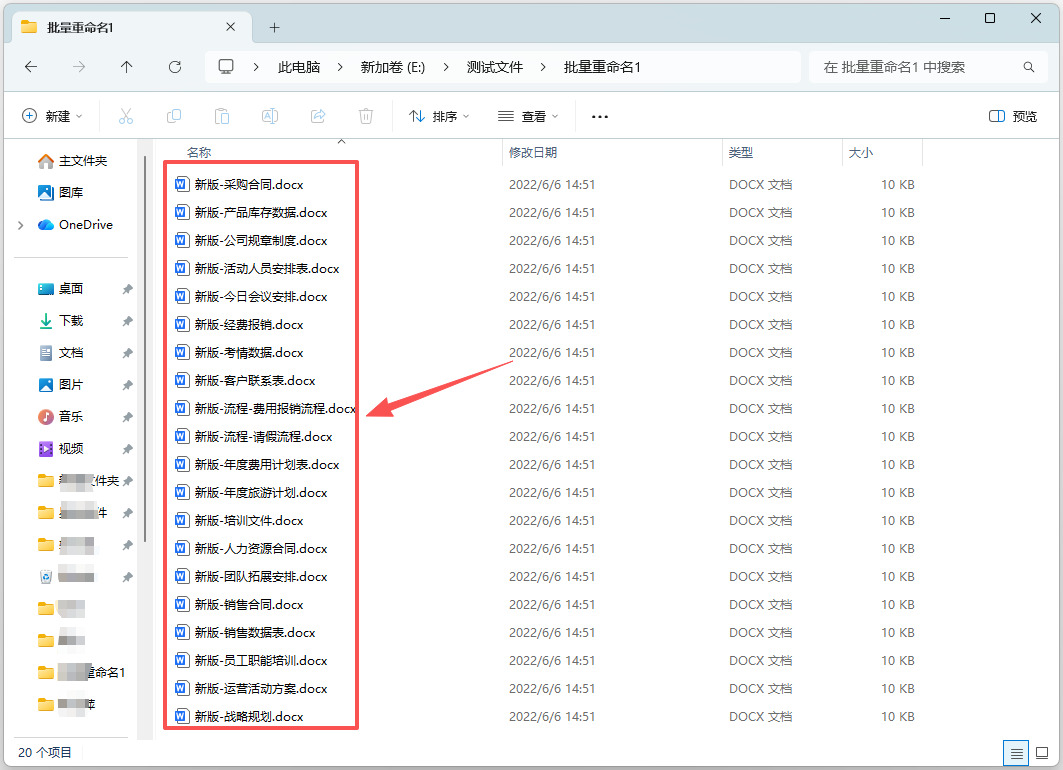Open the 排序 sort dropdown

(439, 117)
